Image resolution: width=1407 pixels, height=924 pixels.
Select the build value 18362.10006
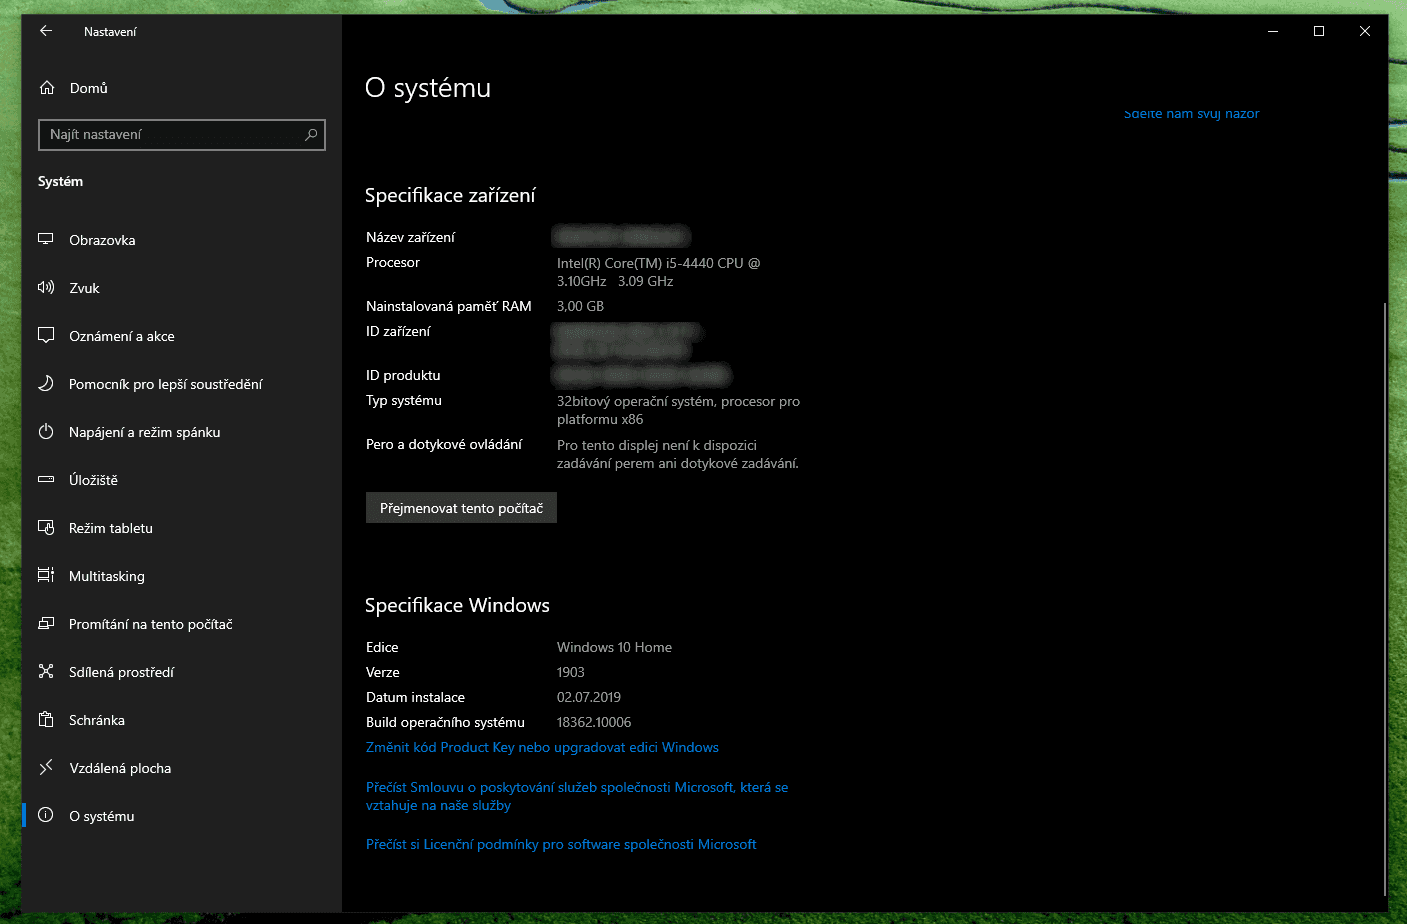[594, 722]
